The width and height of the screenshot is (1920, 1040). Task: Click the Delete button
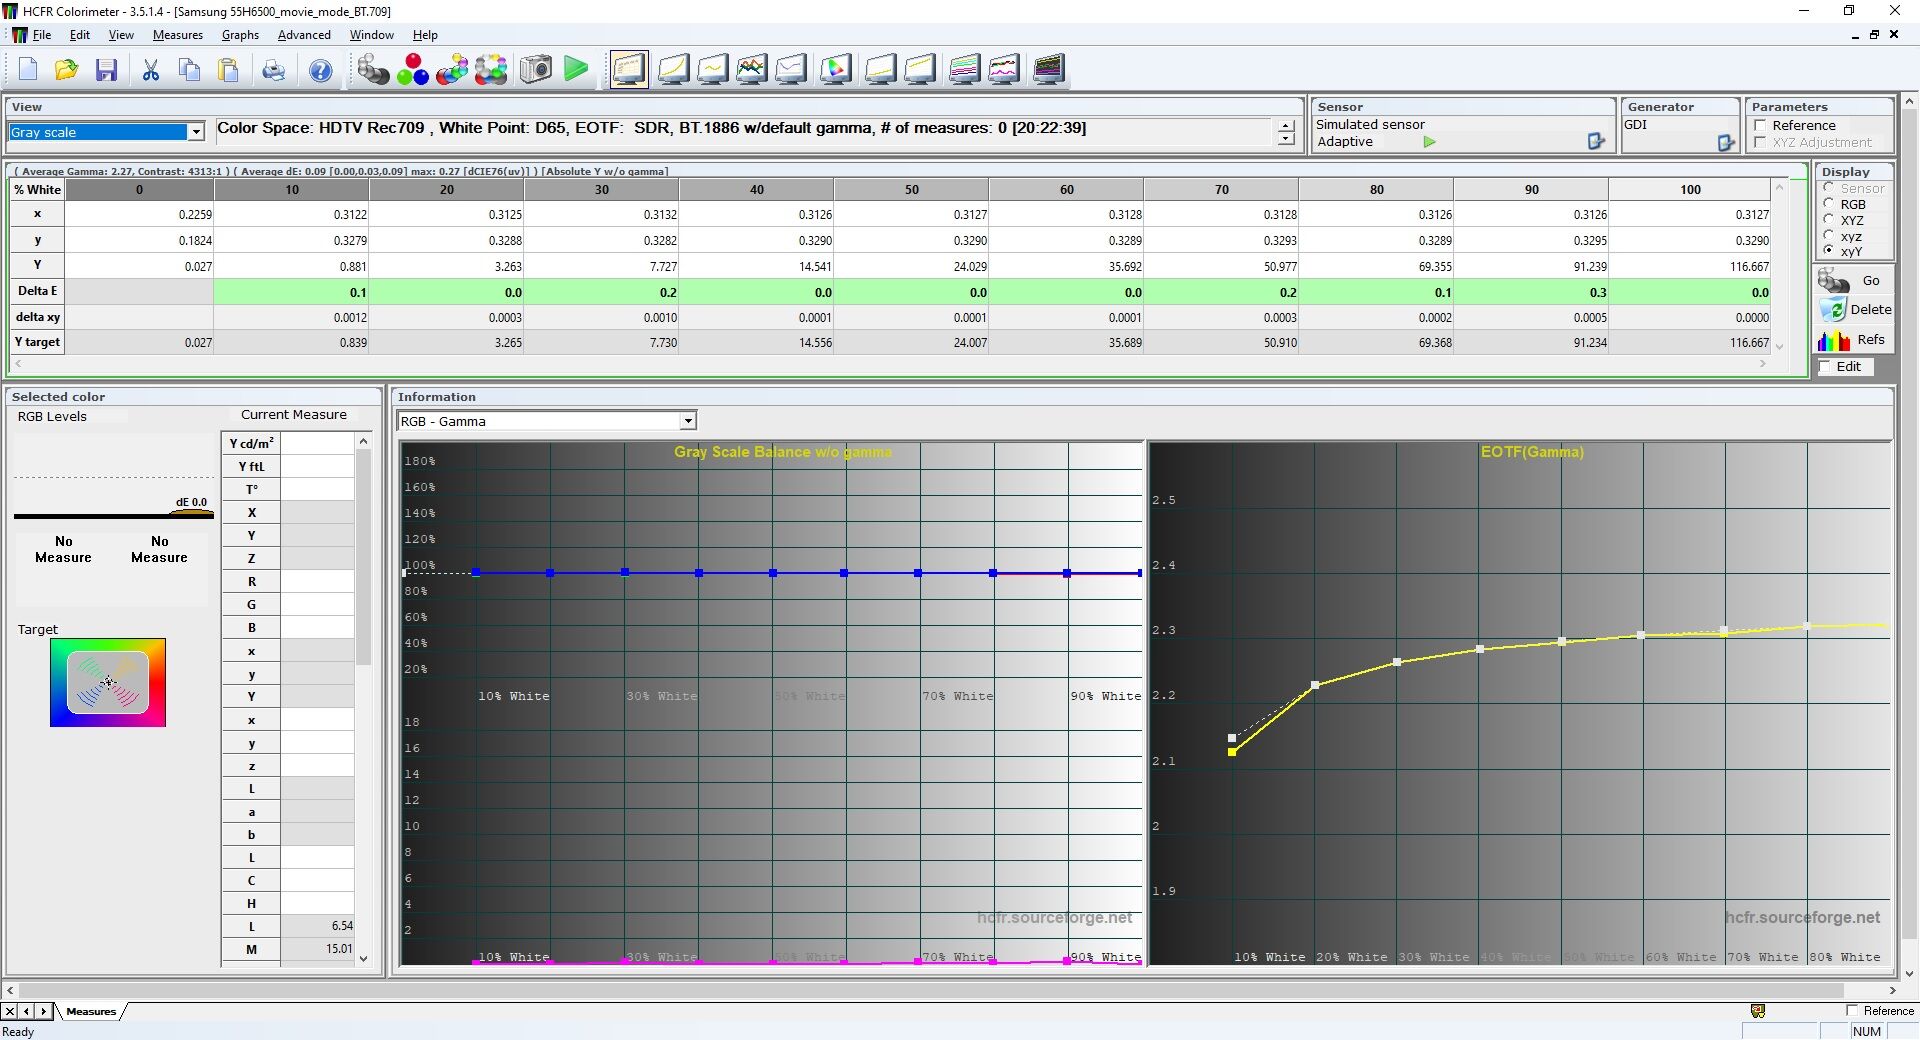coord(1854,310)
